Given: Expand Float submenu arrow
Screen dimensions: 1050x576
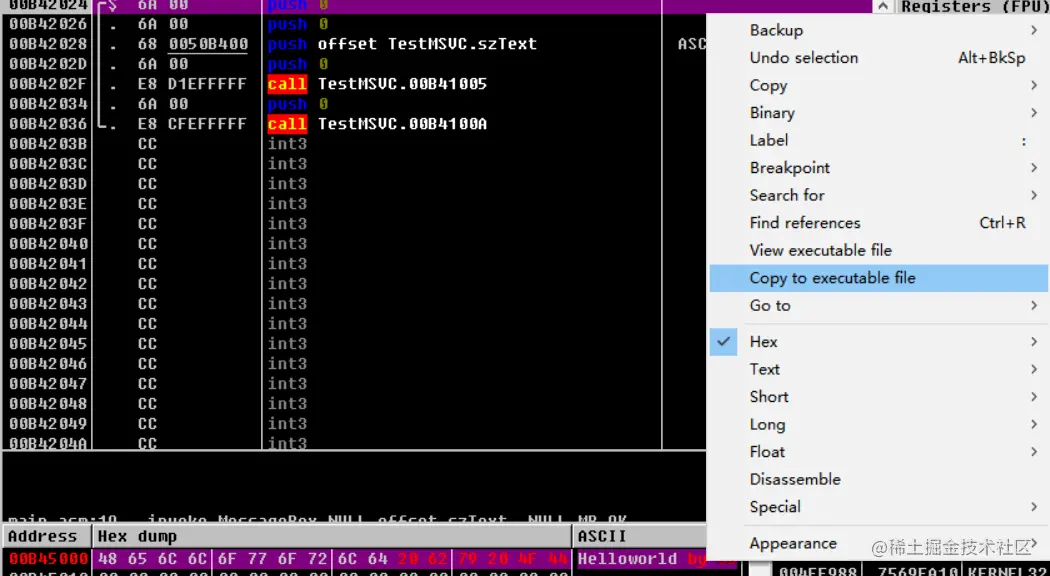Looking at the screenshot, I should pos(1034,451).
